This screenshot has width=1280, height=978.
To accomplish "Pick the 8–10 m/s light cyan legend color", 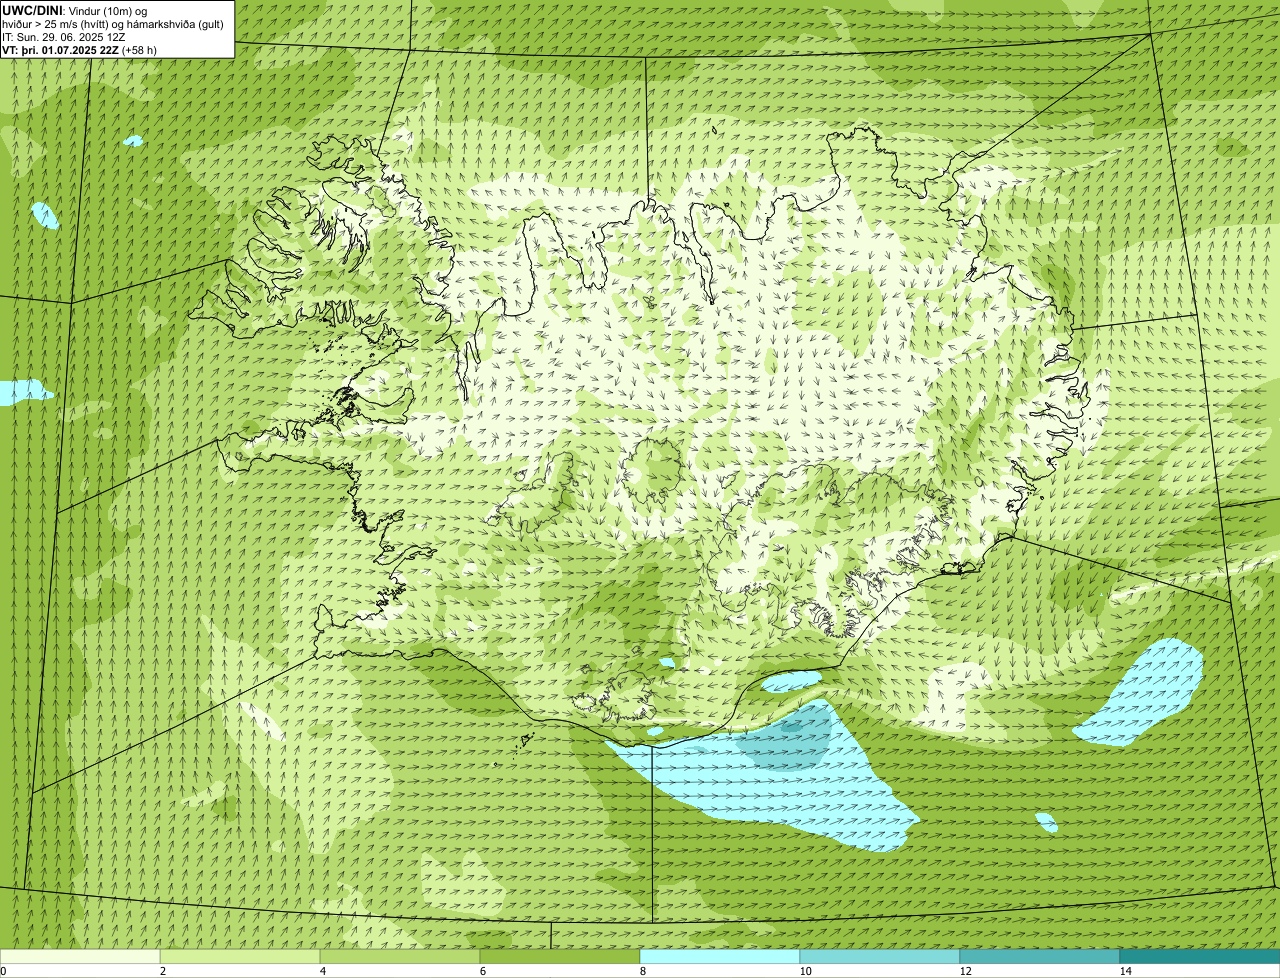I will pyautogui.click(x=720, y=956).
